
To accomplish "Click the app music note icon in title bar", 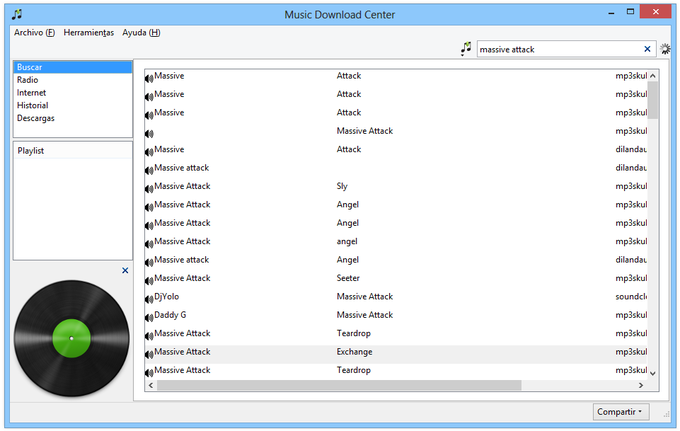I will 17,14.
